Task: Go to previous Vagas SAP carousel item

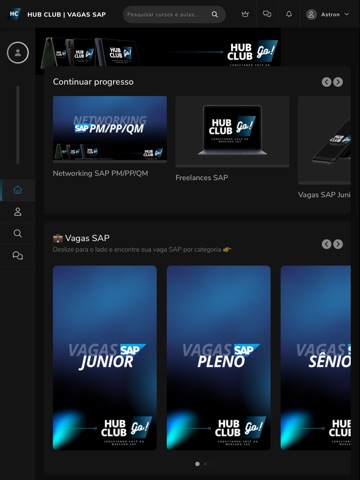Action: click(x=327, y=244)
